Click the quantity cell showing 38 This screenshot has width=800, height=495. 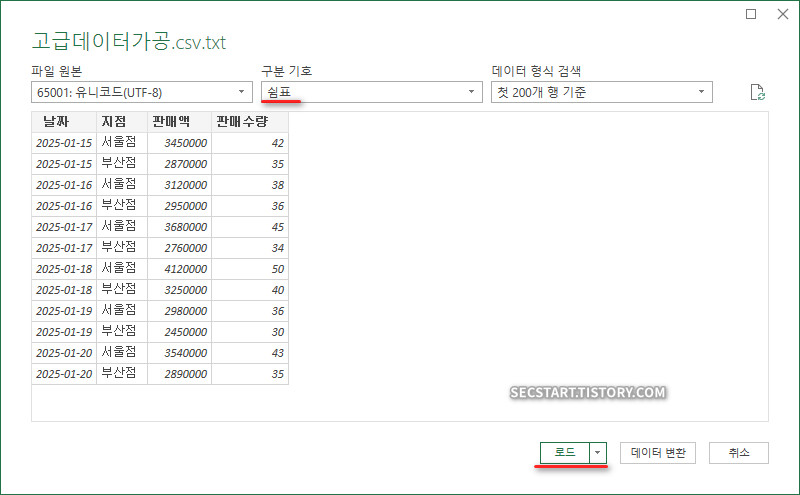pyautogui.click(x=250, y=185)
